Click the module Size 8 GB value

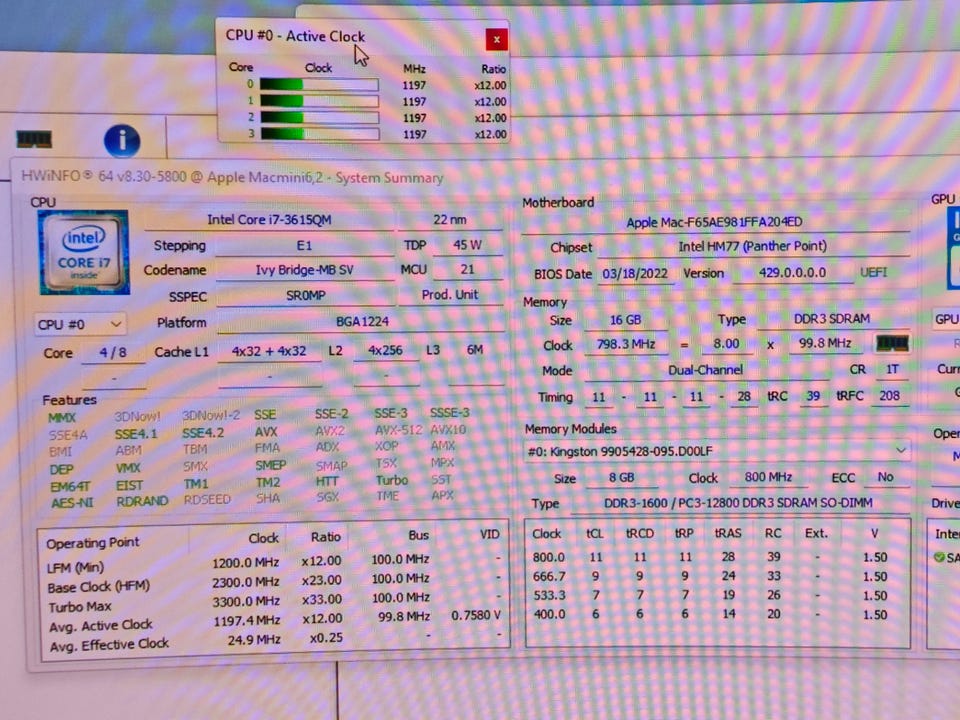[x=622, y=478]
